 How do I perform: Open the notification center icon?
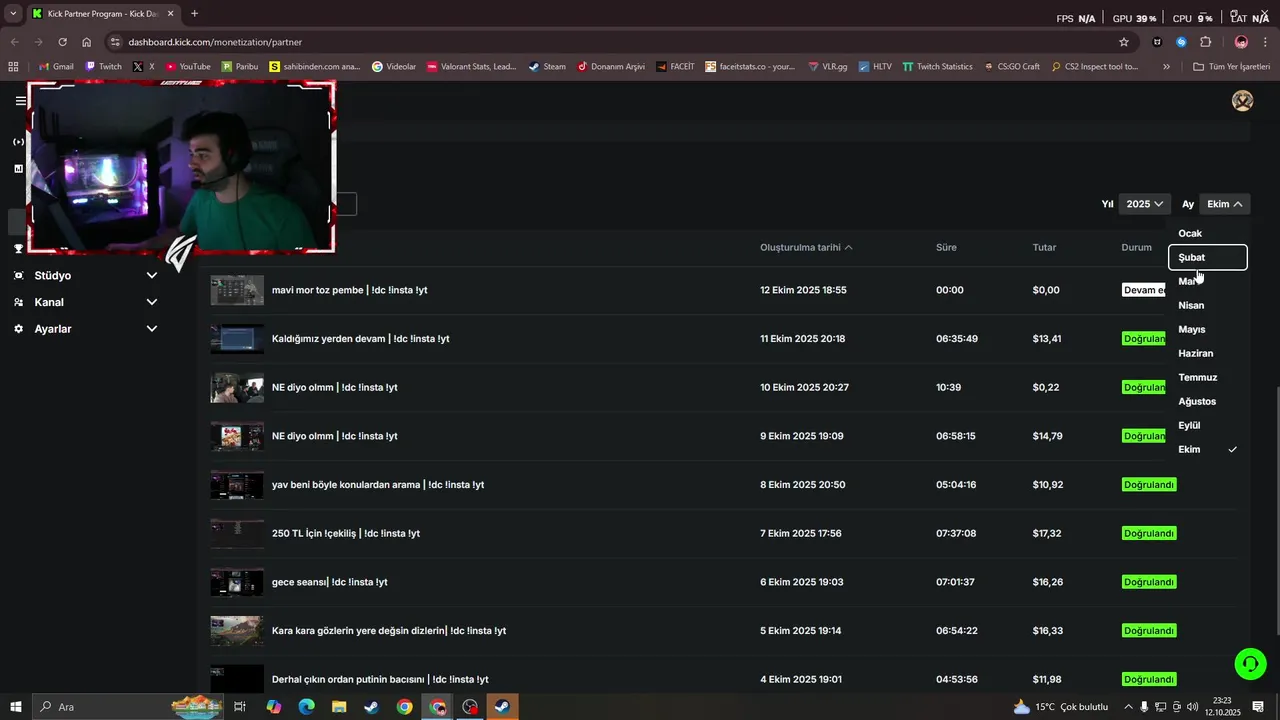tap(1258, 707)
